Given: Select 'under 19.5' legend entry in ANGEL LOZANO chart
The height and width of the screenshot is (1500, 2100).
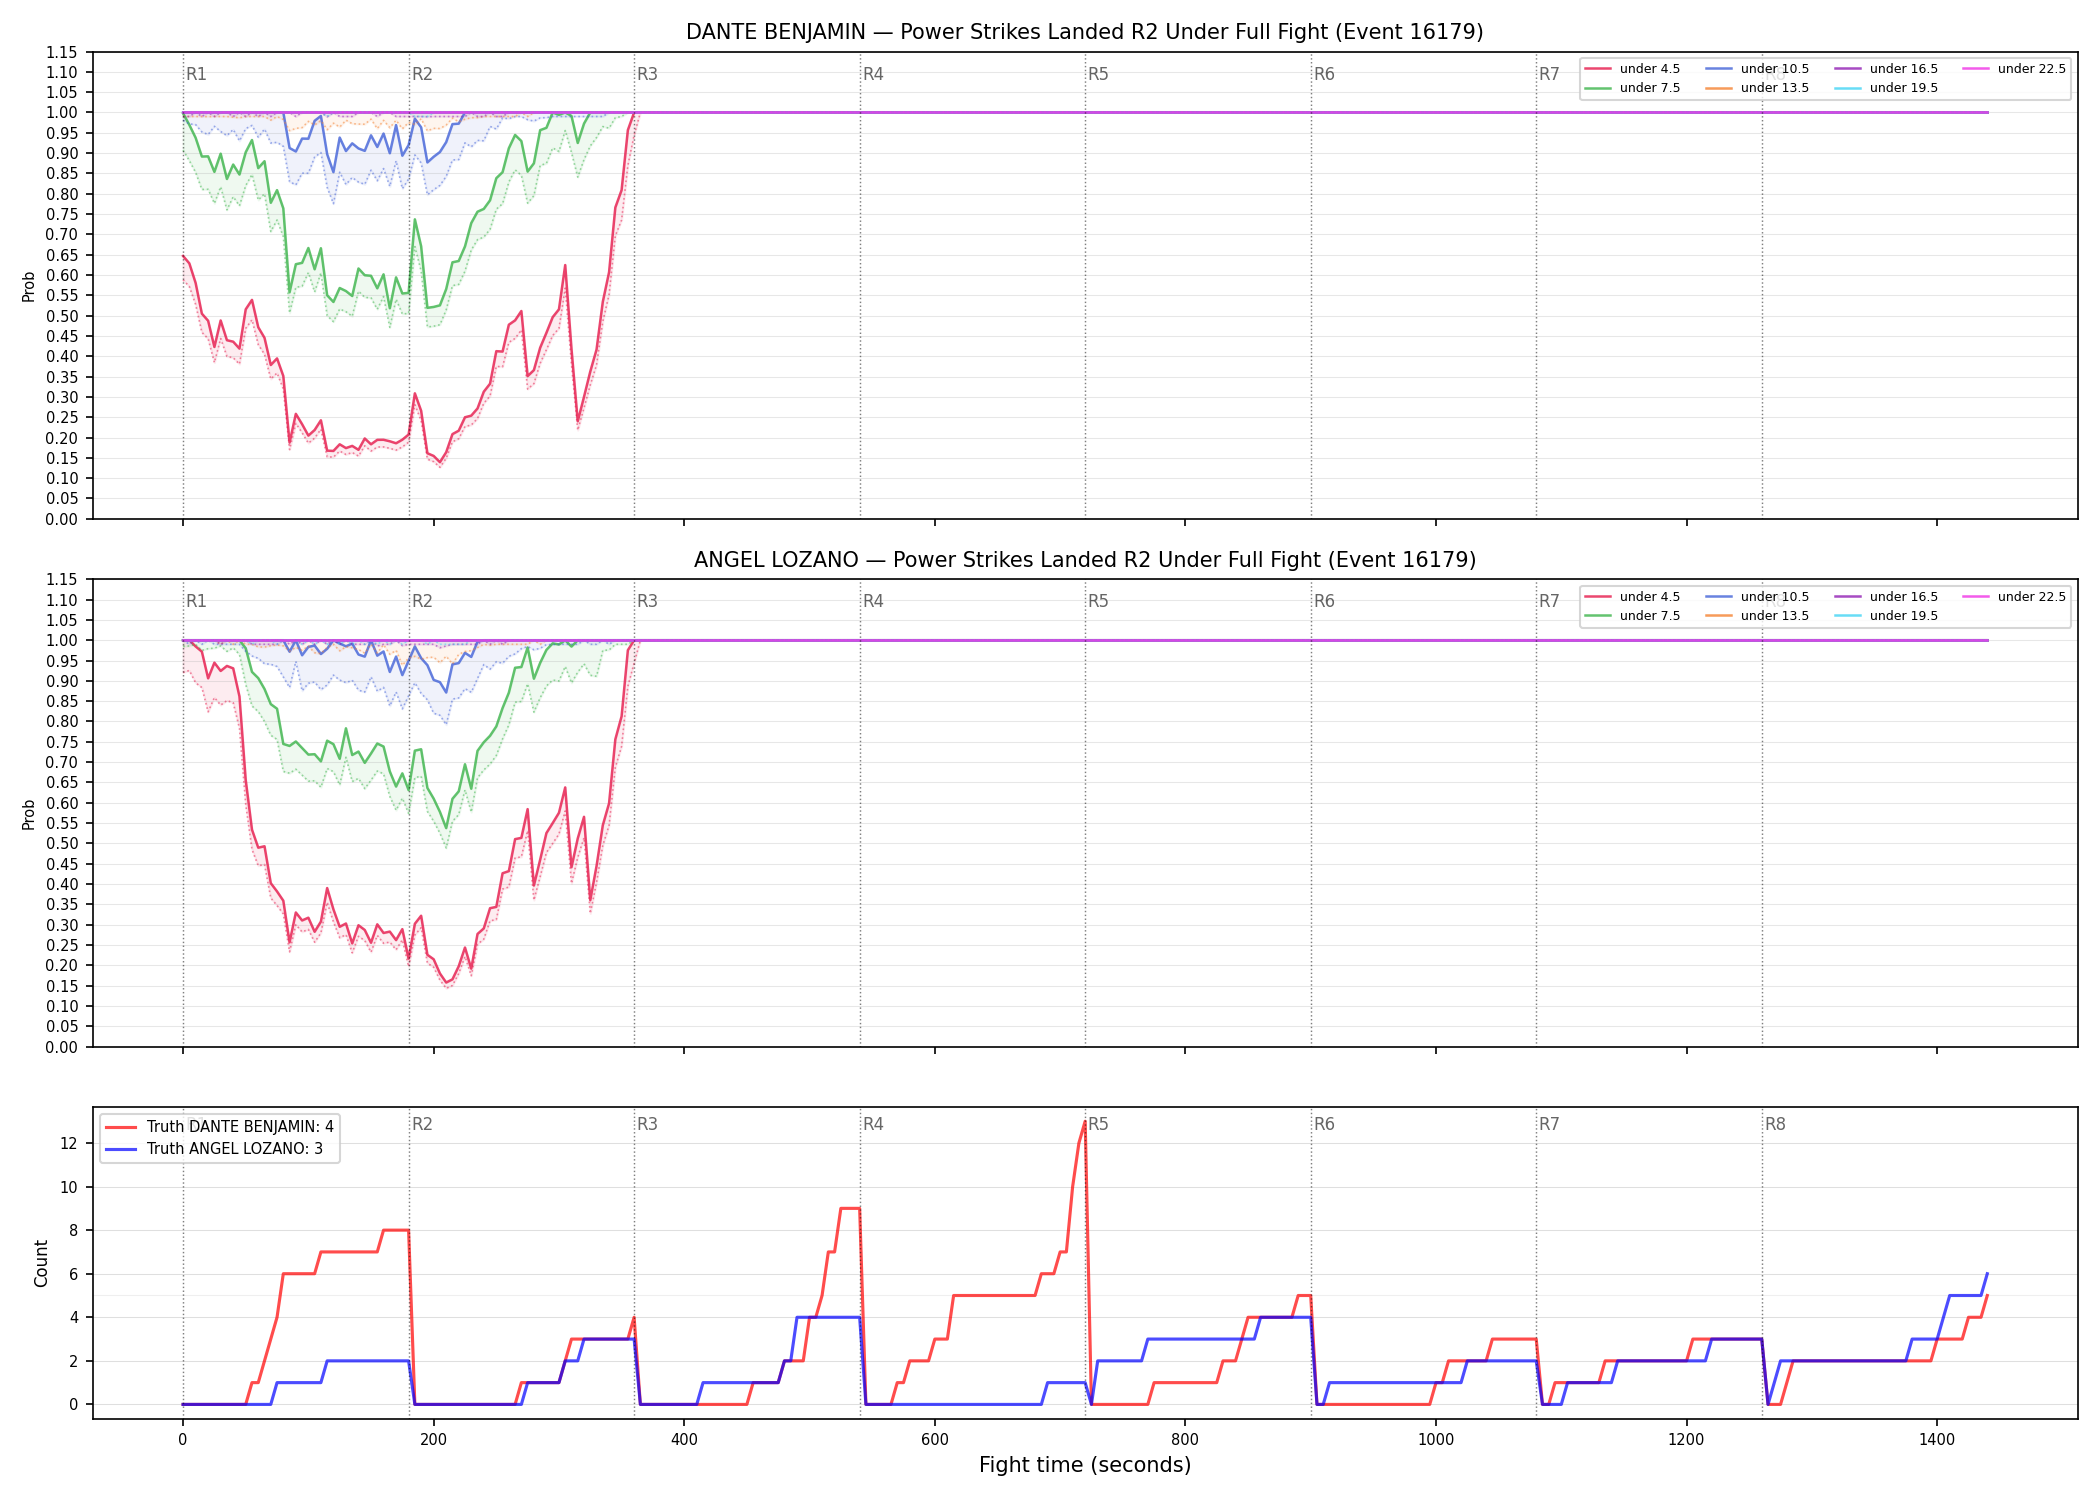Looking at the screenshot, I should [1886, 616].
